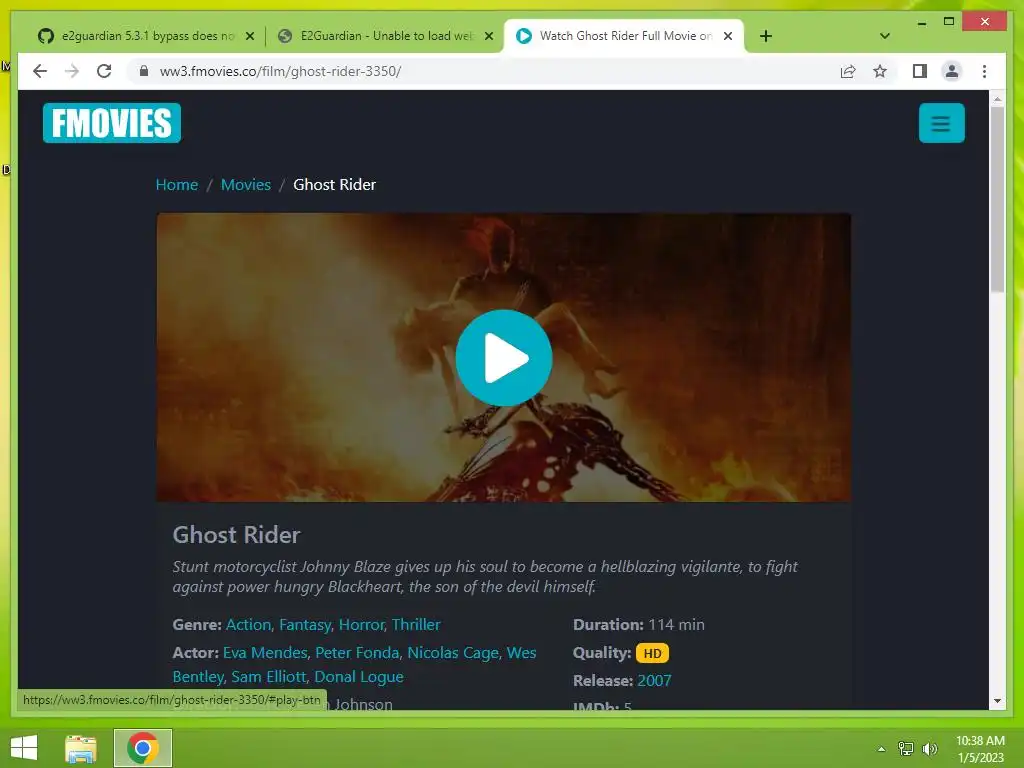This screenshot has height=768, width=1024.
Task: Open actor Peter Fonda link
Action: (x=357, y=653)
